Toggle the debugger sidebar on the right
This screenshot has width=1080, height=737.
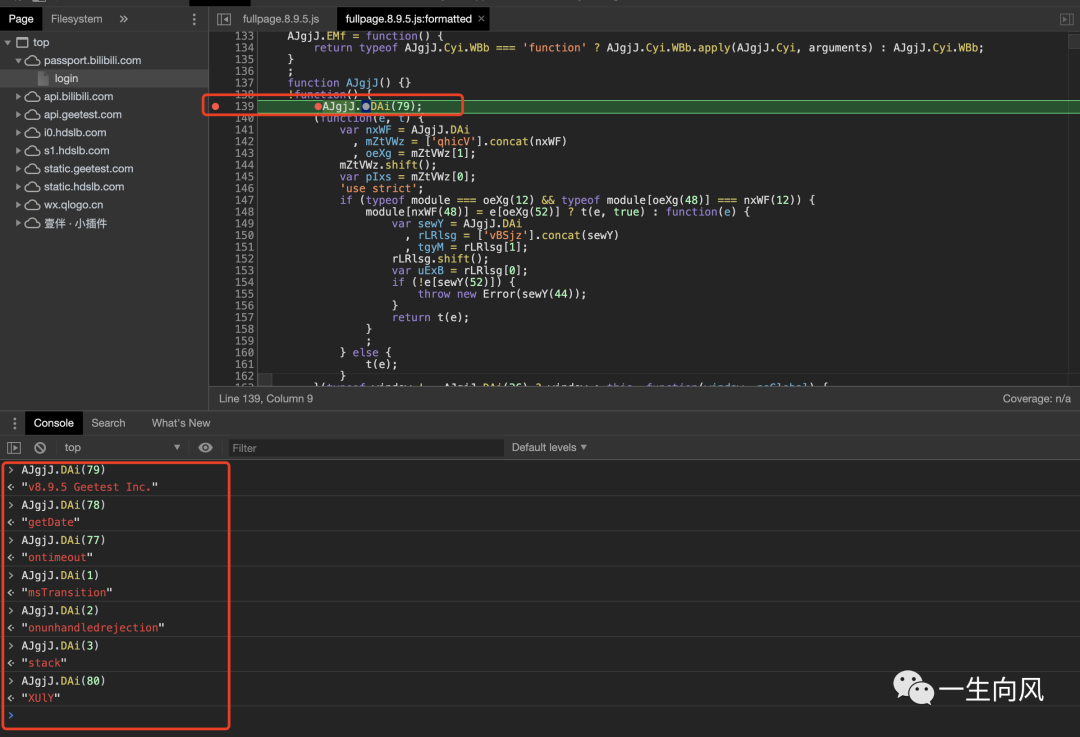click(1066, 19)
